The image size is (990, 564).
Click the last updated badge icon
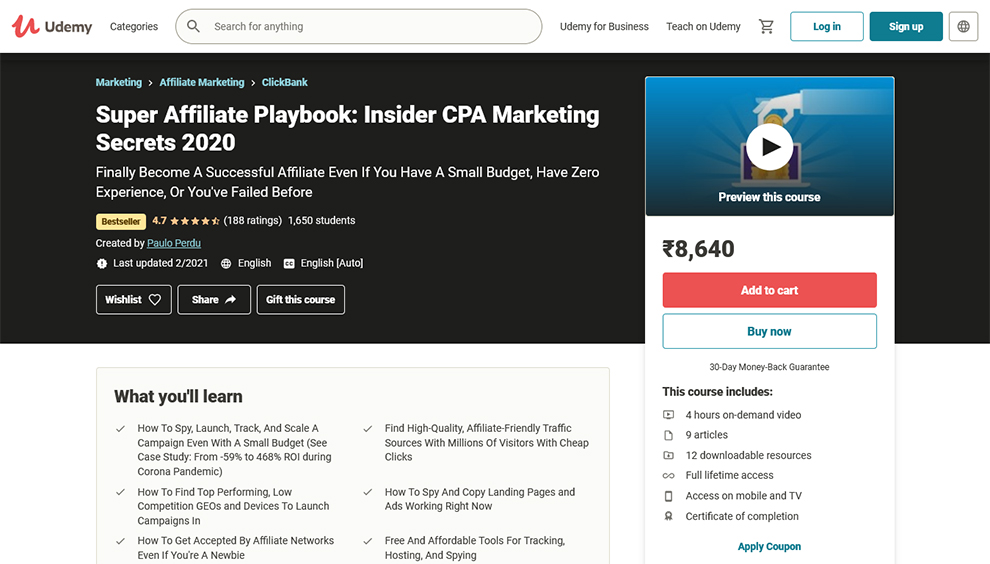click(x=102, y=263)
